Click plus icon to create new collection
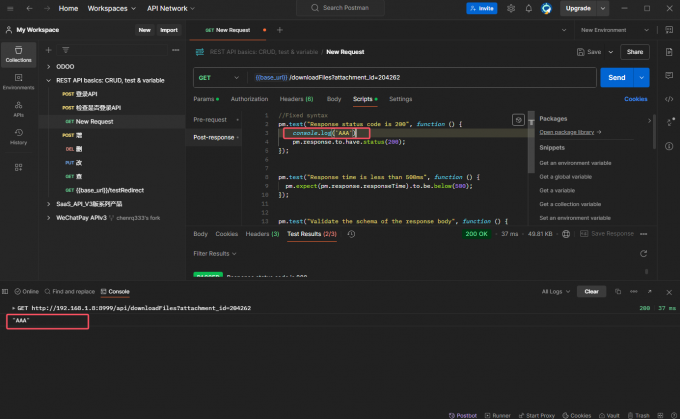The height and width of the screenshot is (419, 680). [x=49, y=50]
